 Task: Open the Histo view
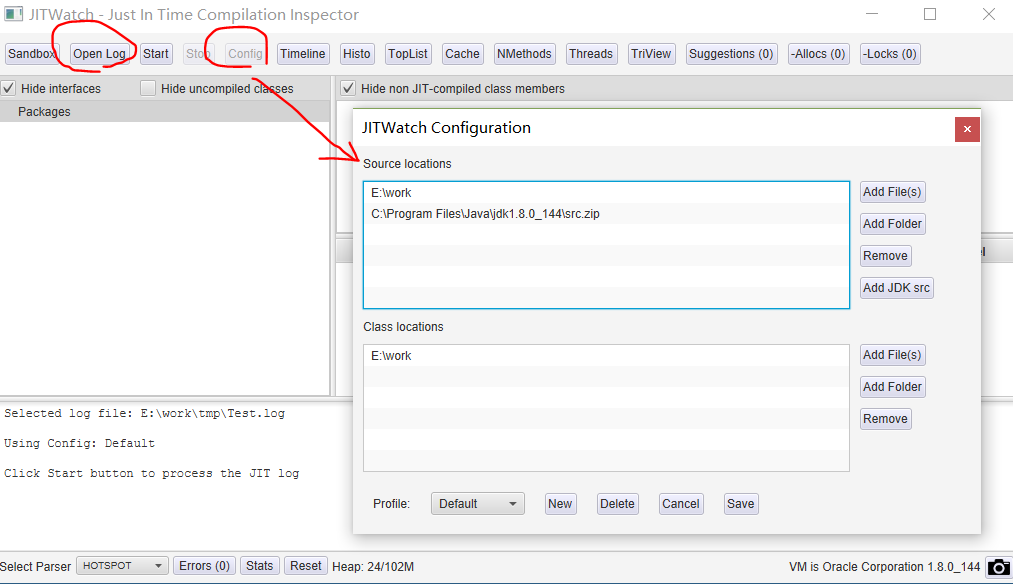[357, 54]
